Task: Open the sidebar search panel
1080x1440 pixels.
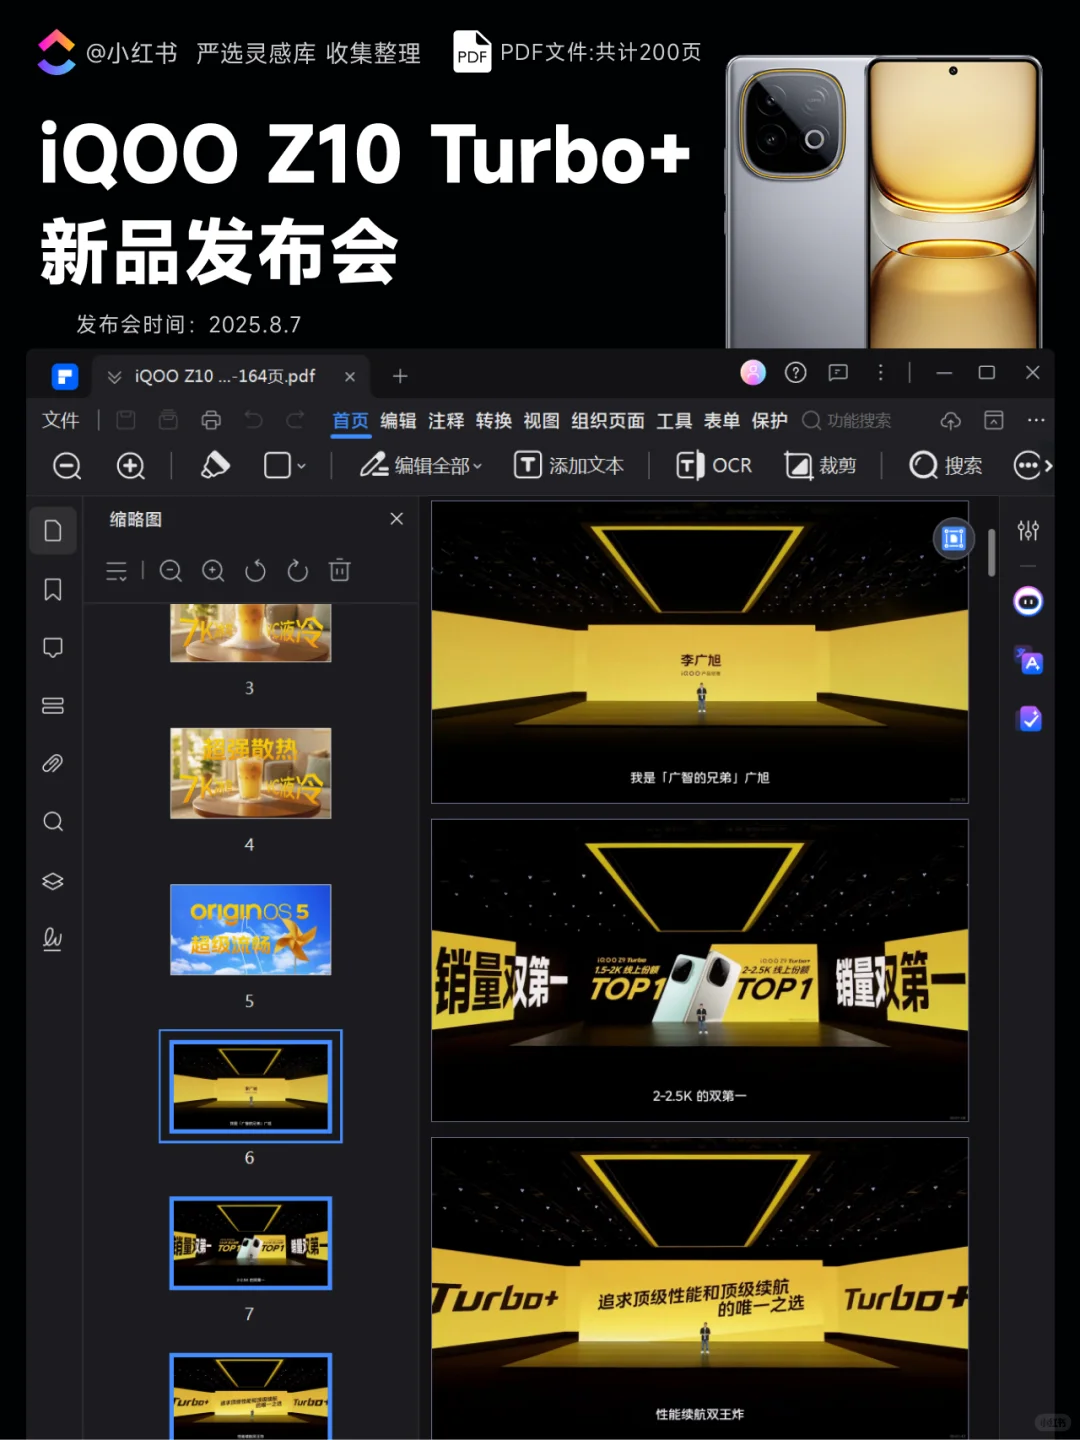Action: coord(53,822)
